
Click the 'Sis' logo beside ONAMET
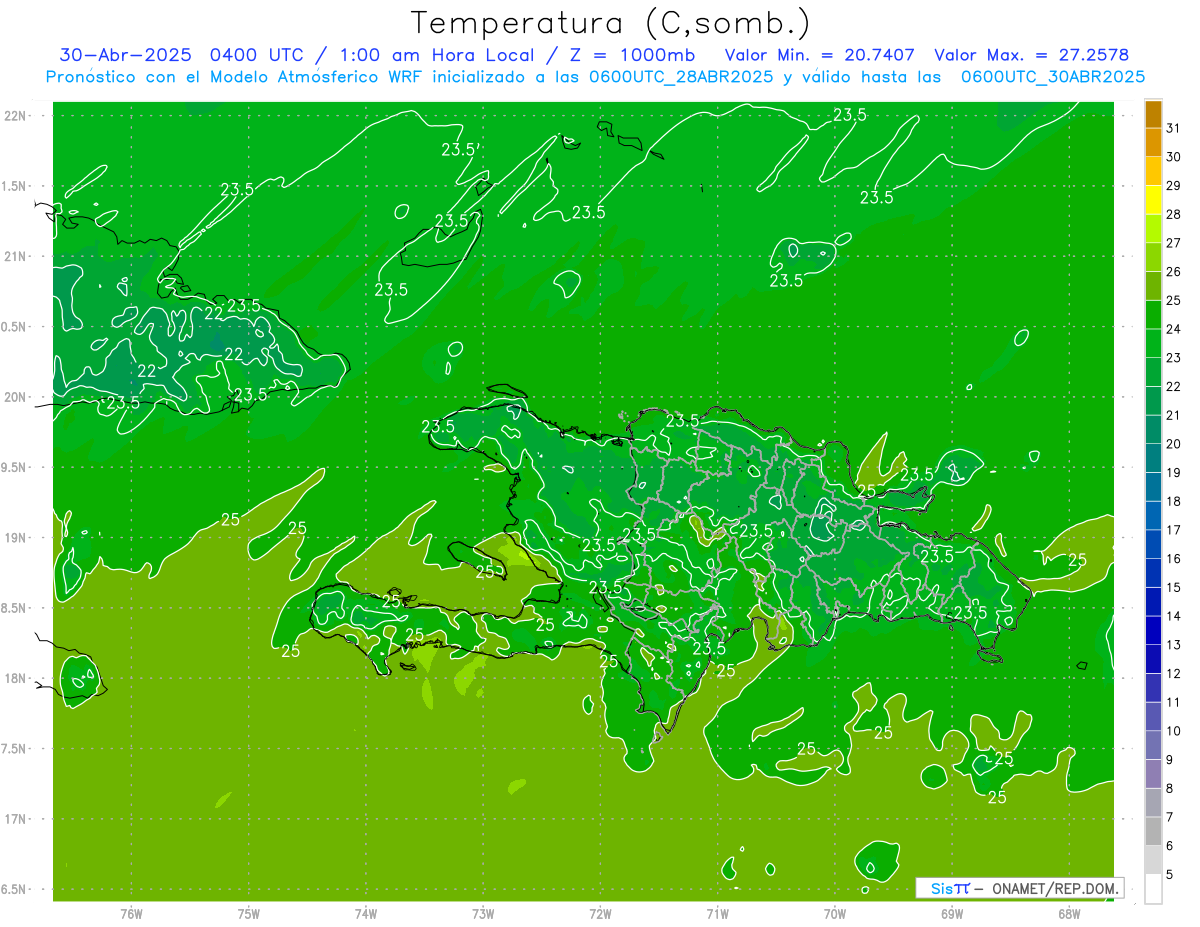pyautogui.click(x=942, y=888)
